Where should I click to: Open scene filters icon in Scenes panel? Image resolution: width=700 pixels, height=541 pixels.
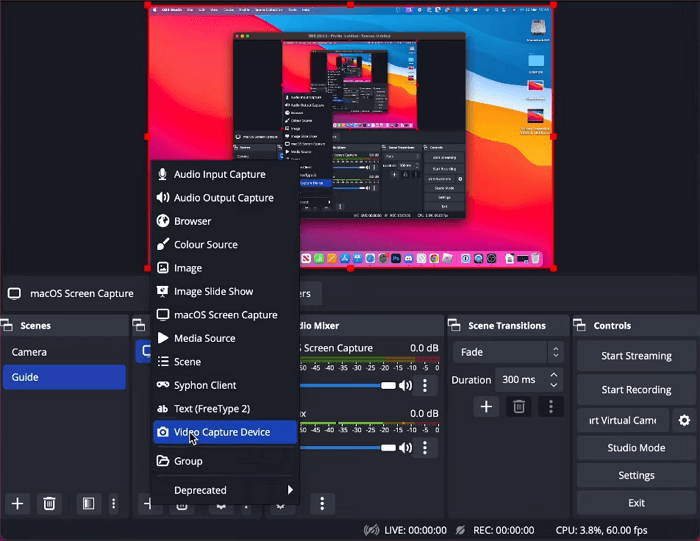click(88, 504)
